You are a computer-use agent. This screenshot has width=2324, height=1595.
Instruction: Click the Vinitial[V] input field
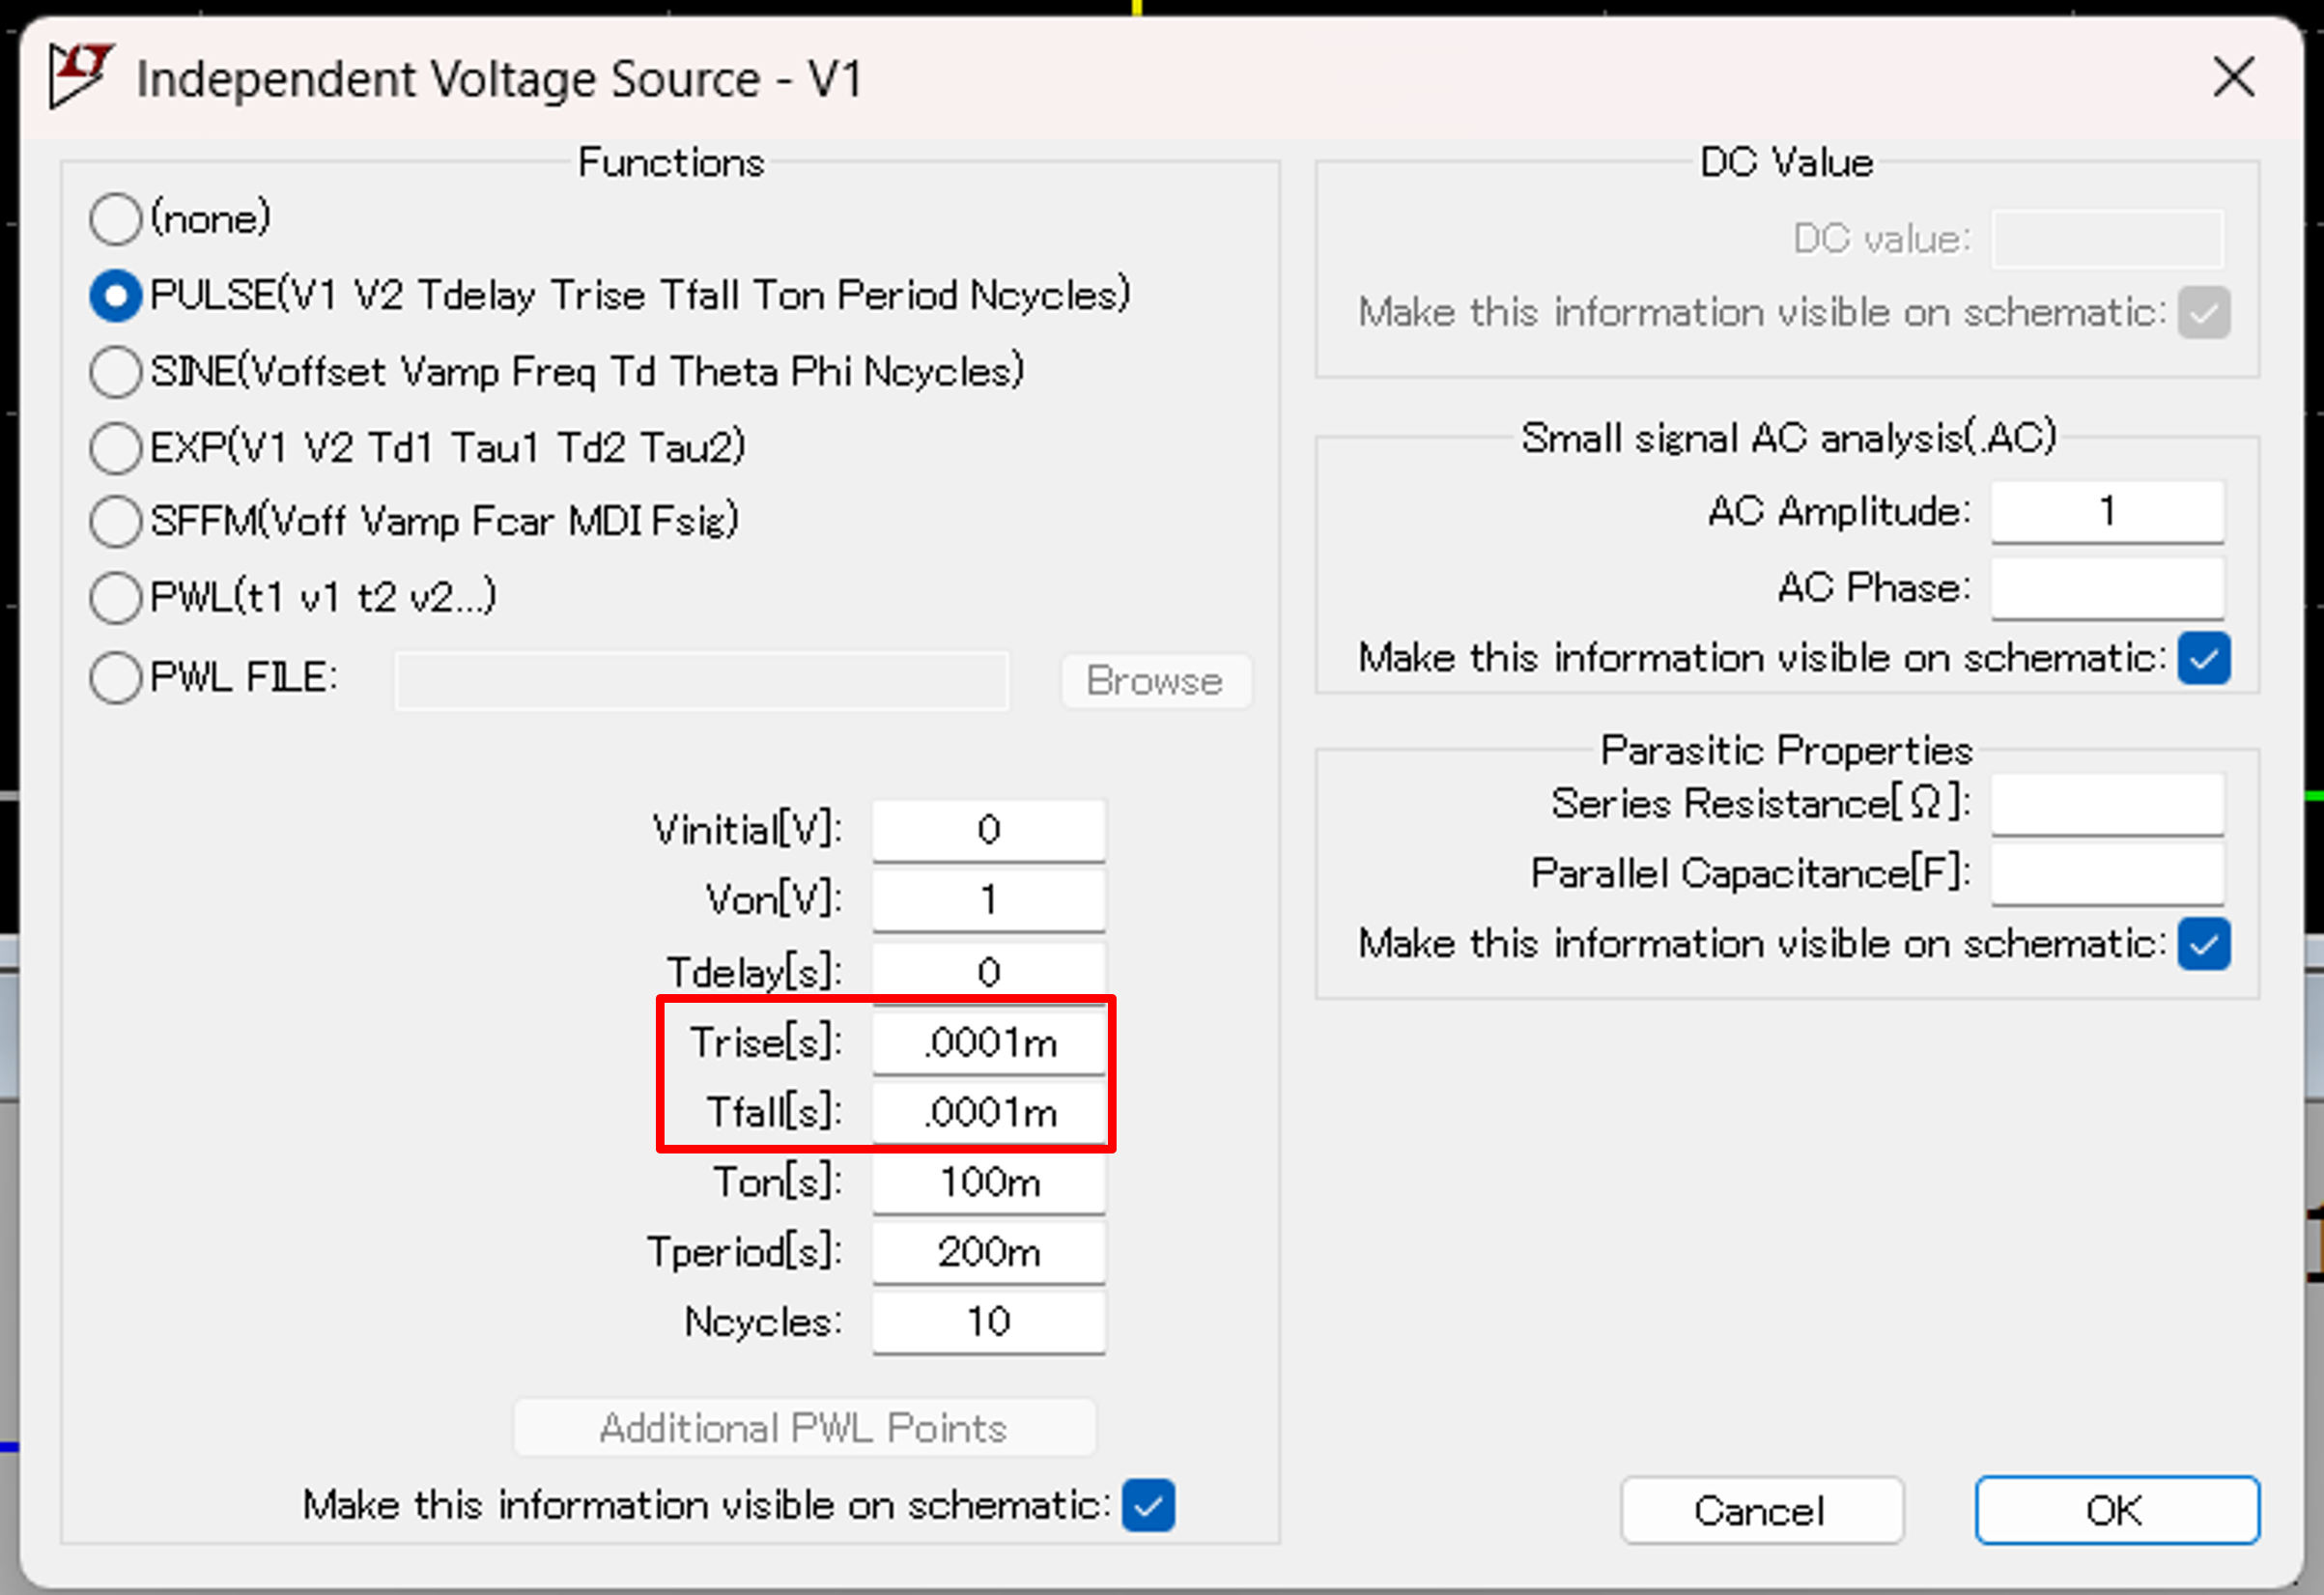[x=988, y=830]
